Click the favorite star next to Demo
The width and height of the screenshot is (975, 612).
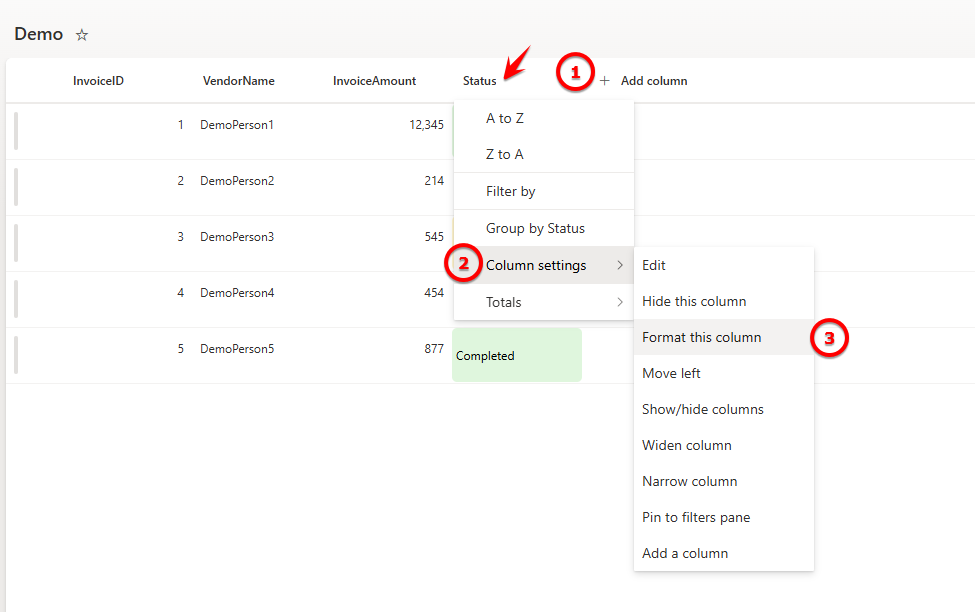click(82, 35)
